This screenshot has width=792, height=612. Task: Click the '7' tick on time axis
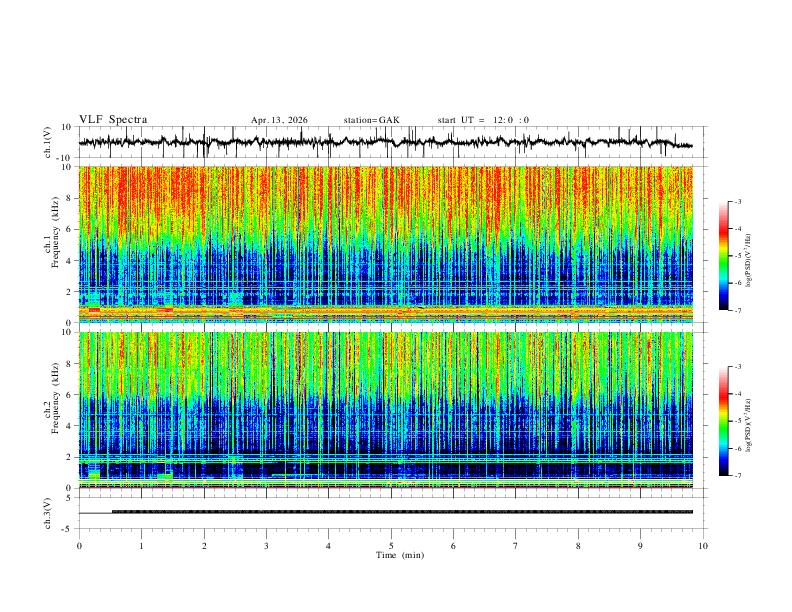click(x=516, y=546)
